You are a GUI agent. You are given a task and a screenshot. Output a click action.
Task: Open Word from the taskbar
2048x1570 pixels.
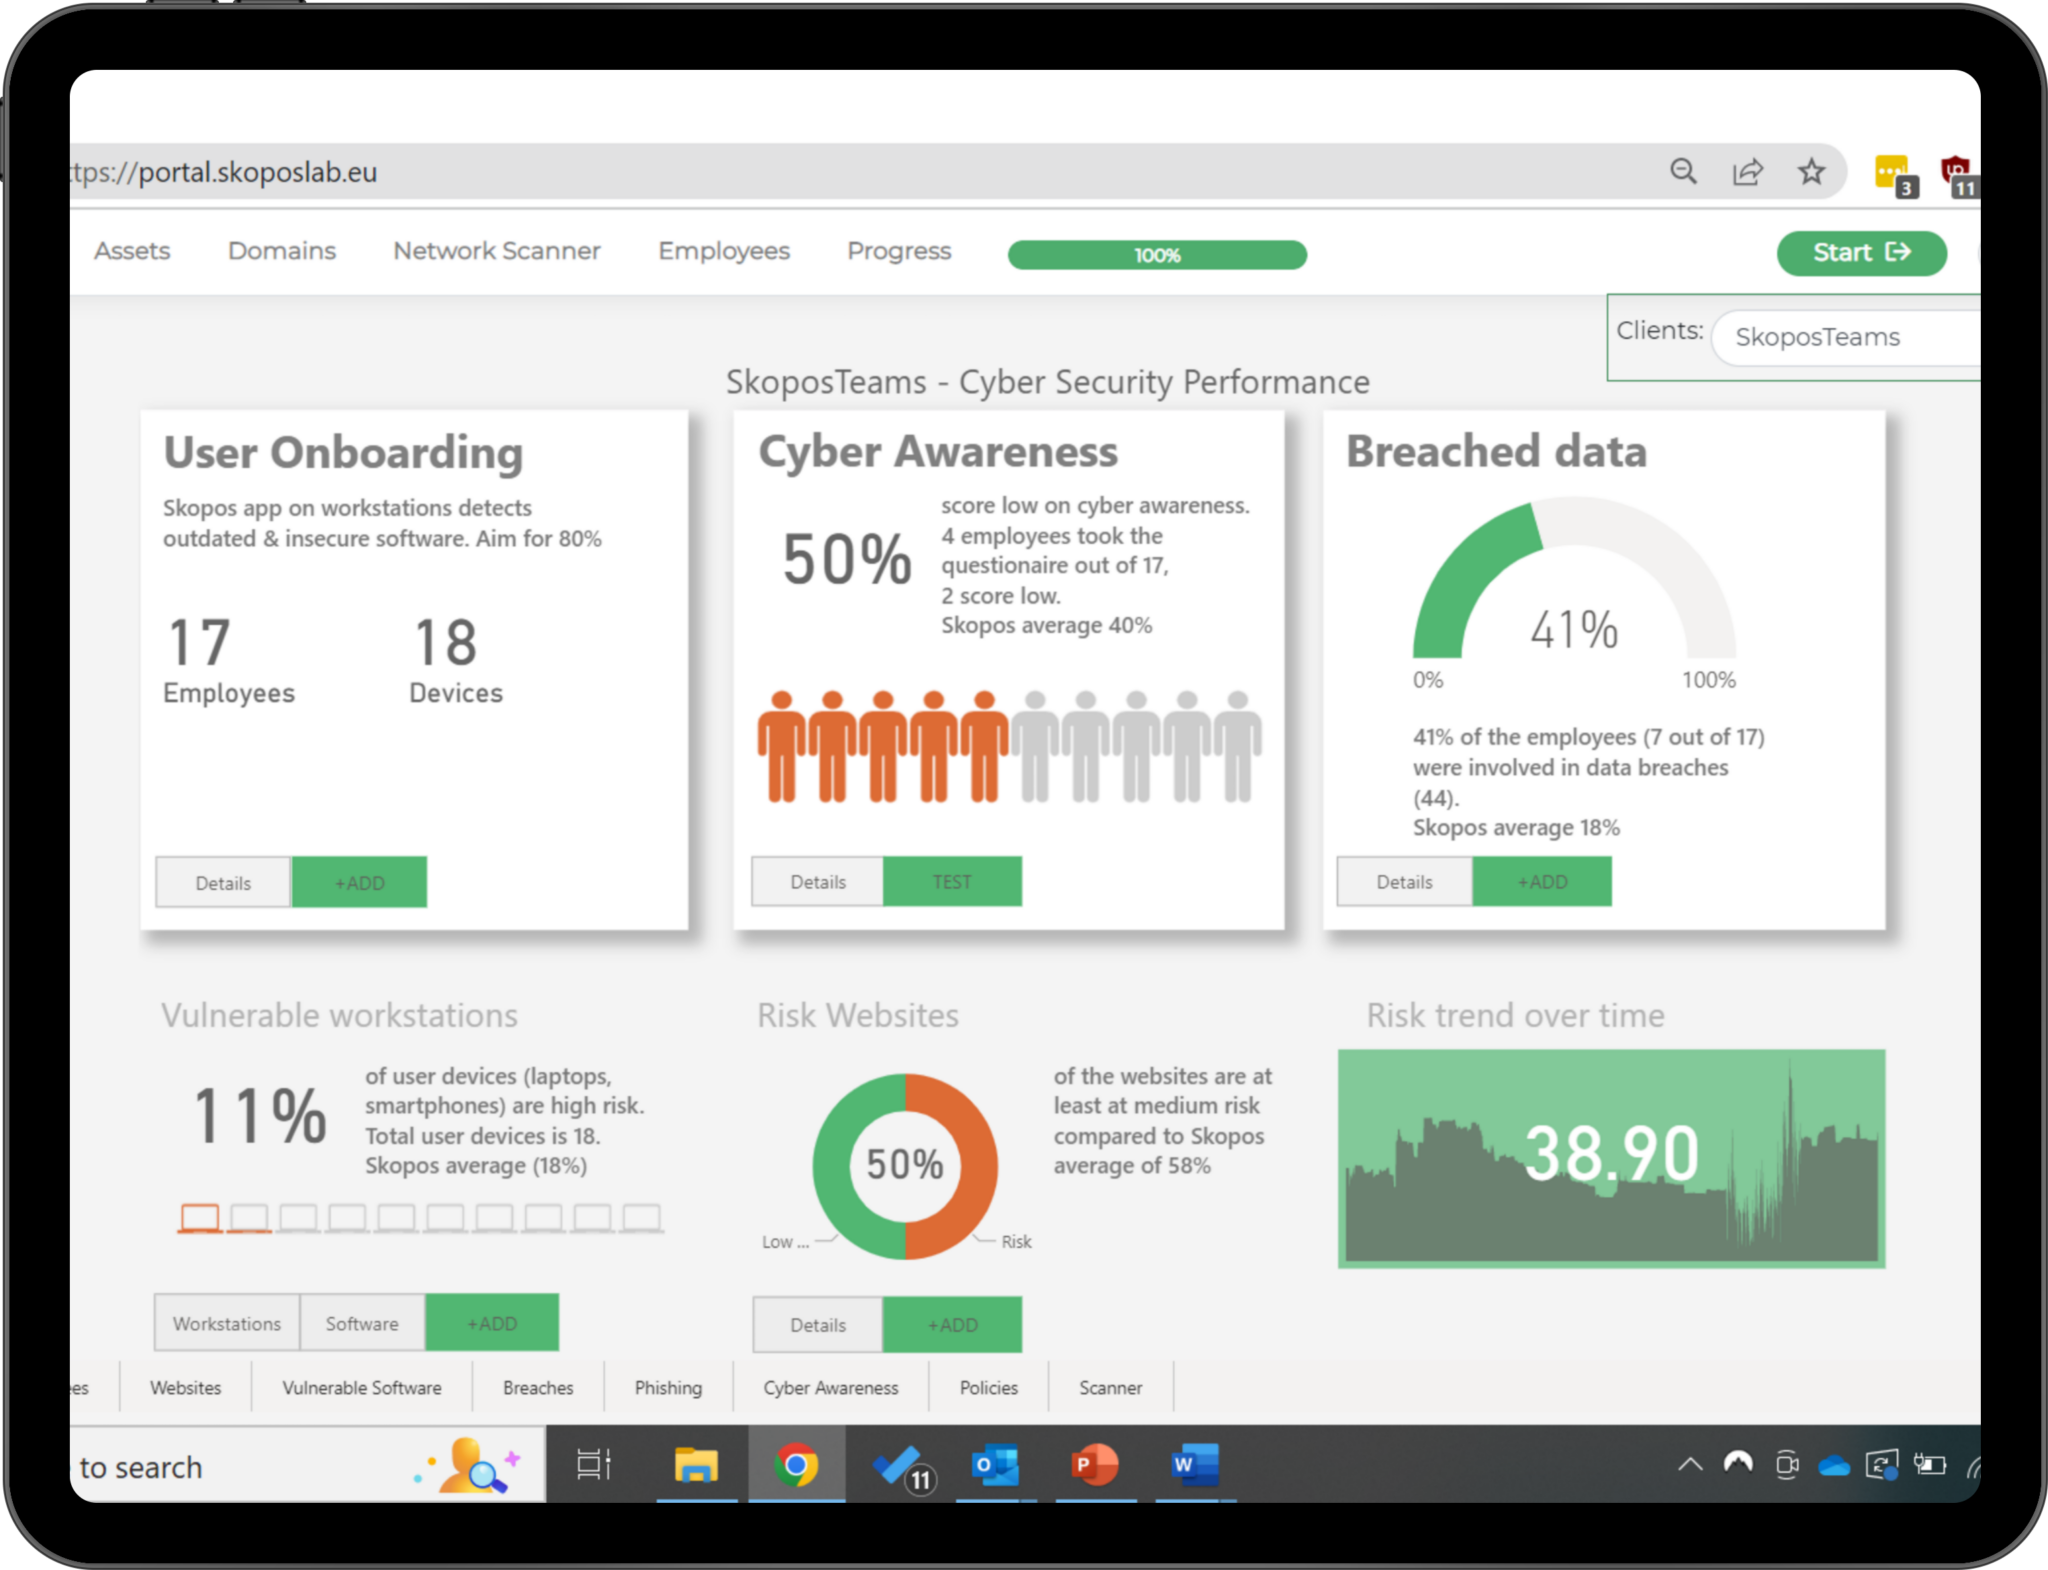pos(1195,1465)
